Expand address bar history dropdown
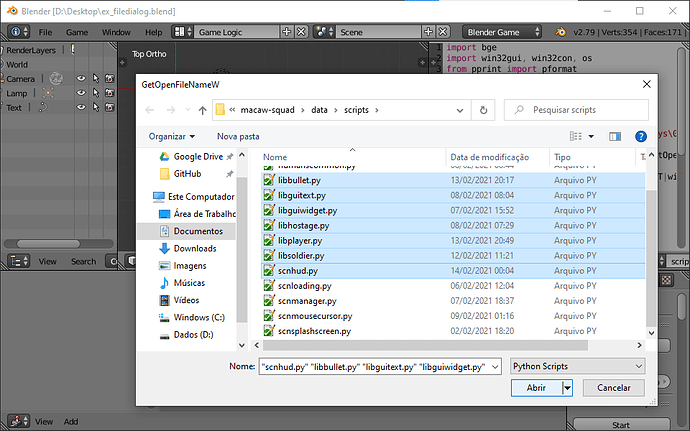Screen dimensions: 690x431 (x=460, y=110)
